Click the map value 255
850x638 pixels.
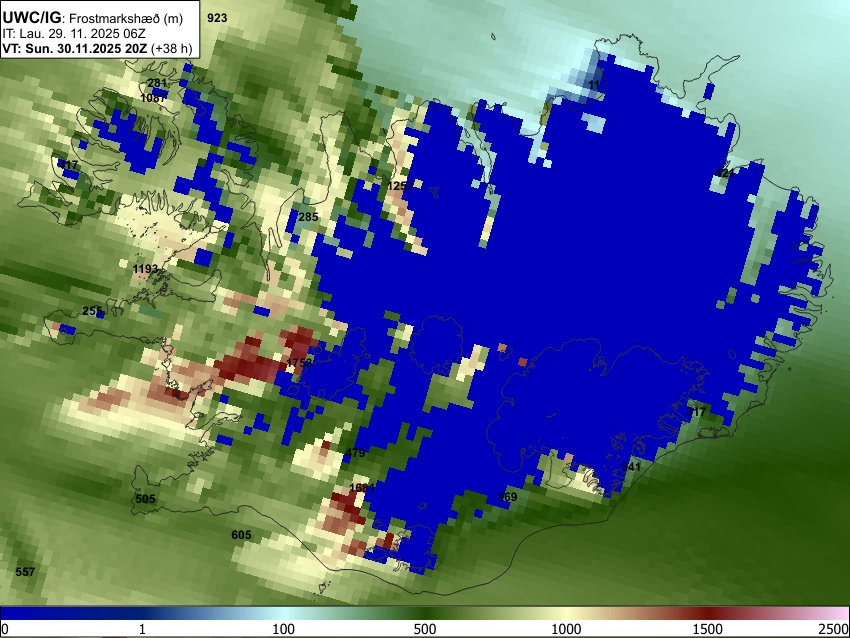(93, 311)
